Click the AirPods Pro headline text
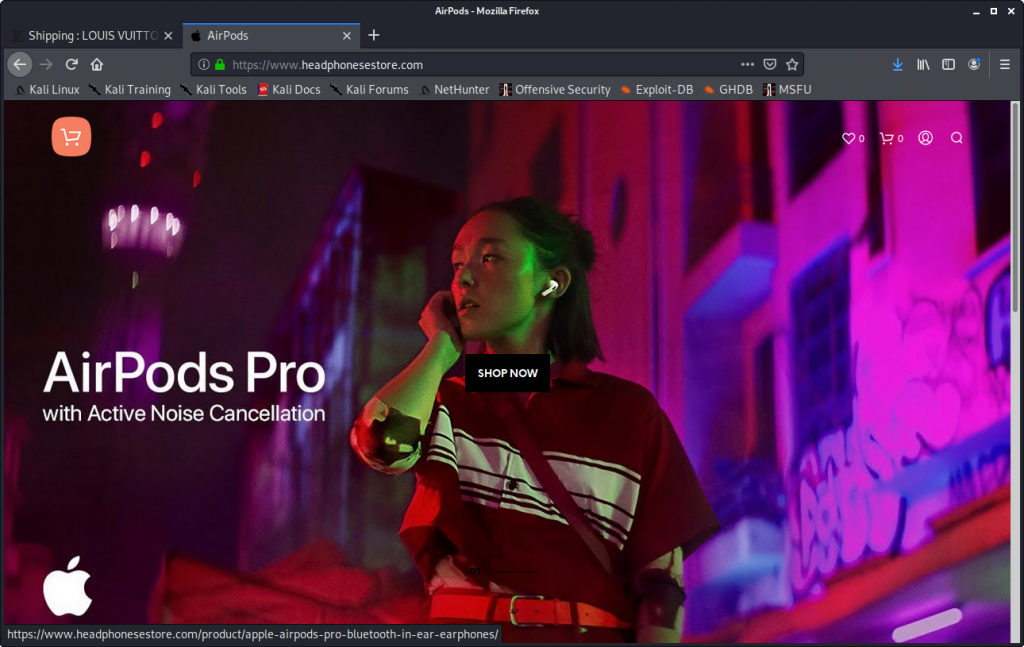This screenshot has height=647, width=1024. 184,373
